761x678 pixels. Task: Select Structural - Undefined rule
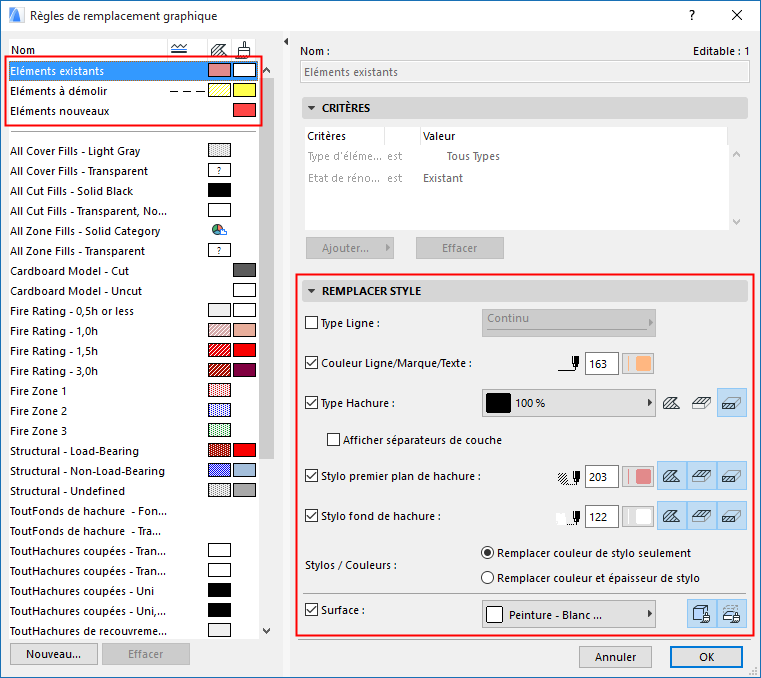tap(132, 491)
